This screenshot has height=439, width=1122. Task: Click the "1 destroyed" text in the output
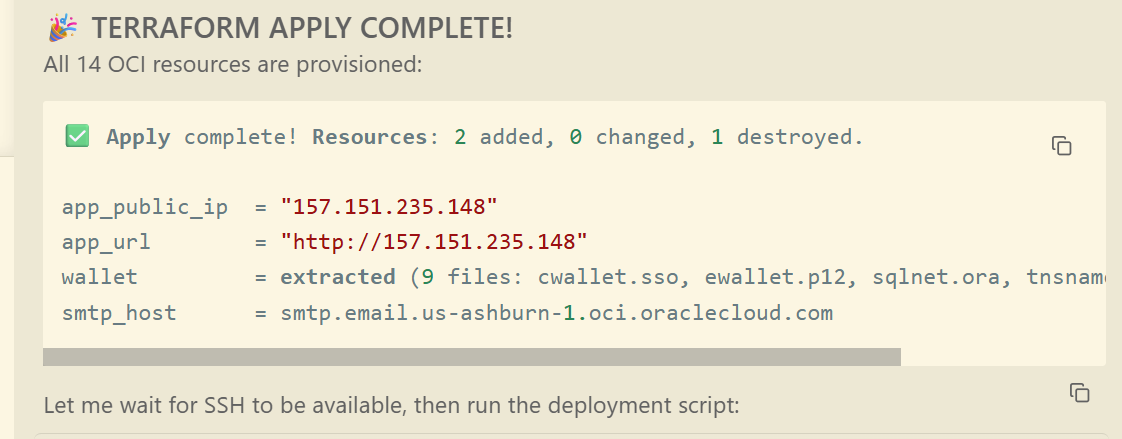(787, 137)
